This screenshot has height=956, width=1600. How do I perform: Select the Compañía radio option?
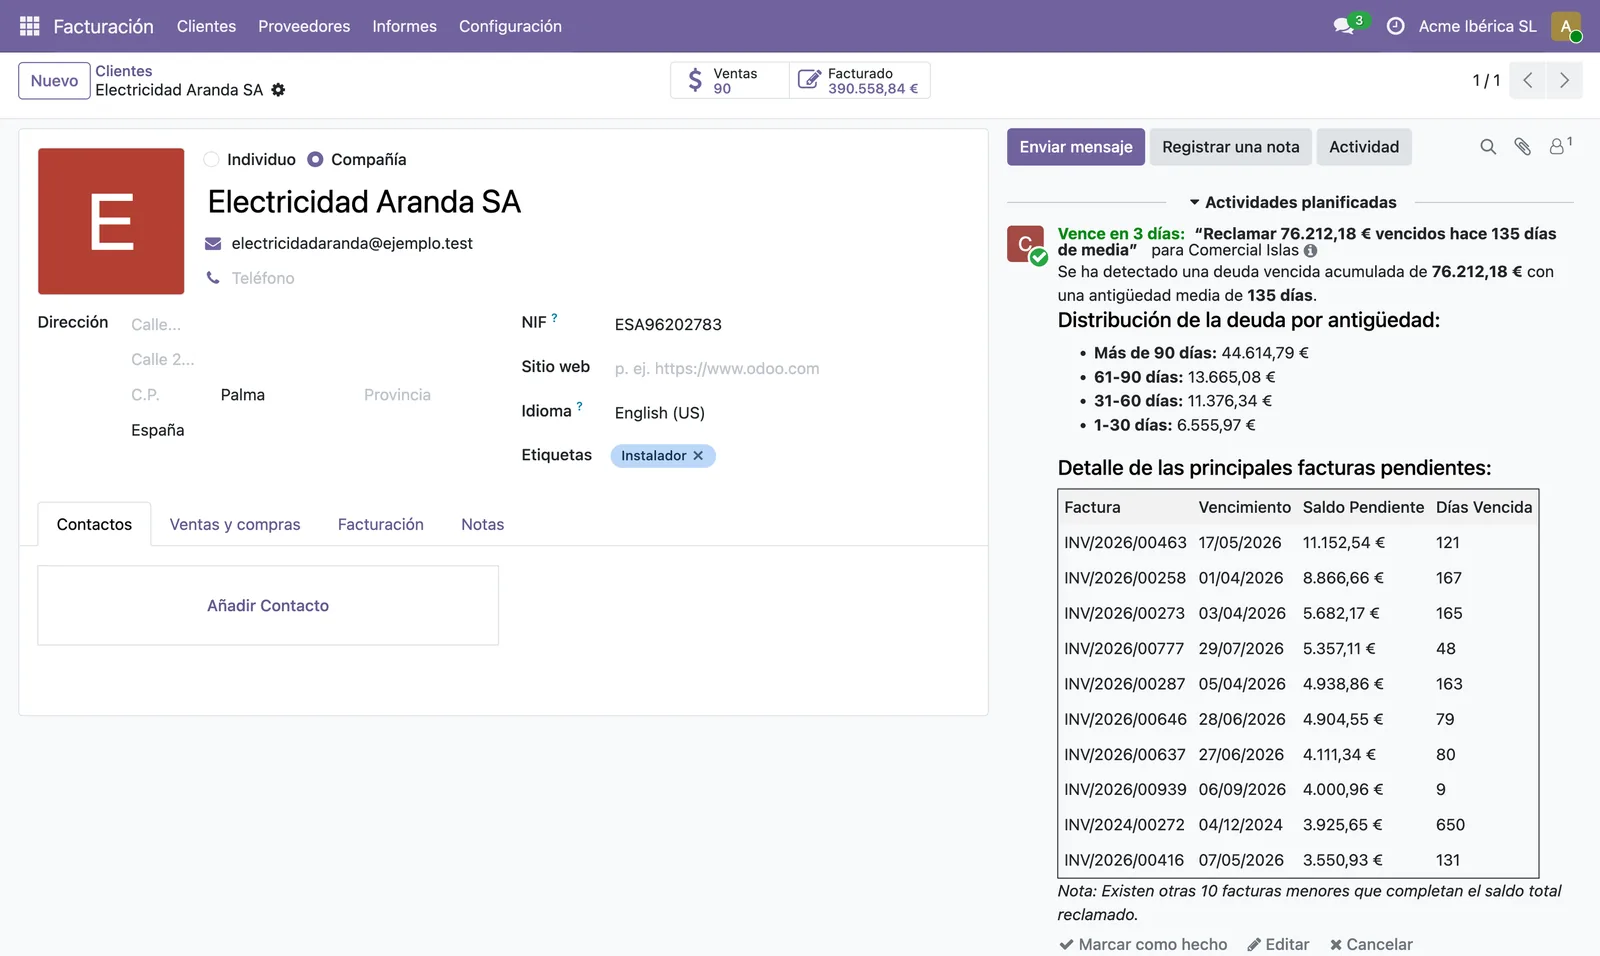[315, 159]
